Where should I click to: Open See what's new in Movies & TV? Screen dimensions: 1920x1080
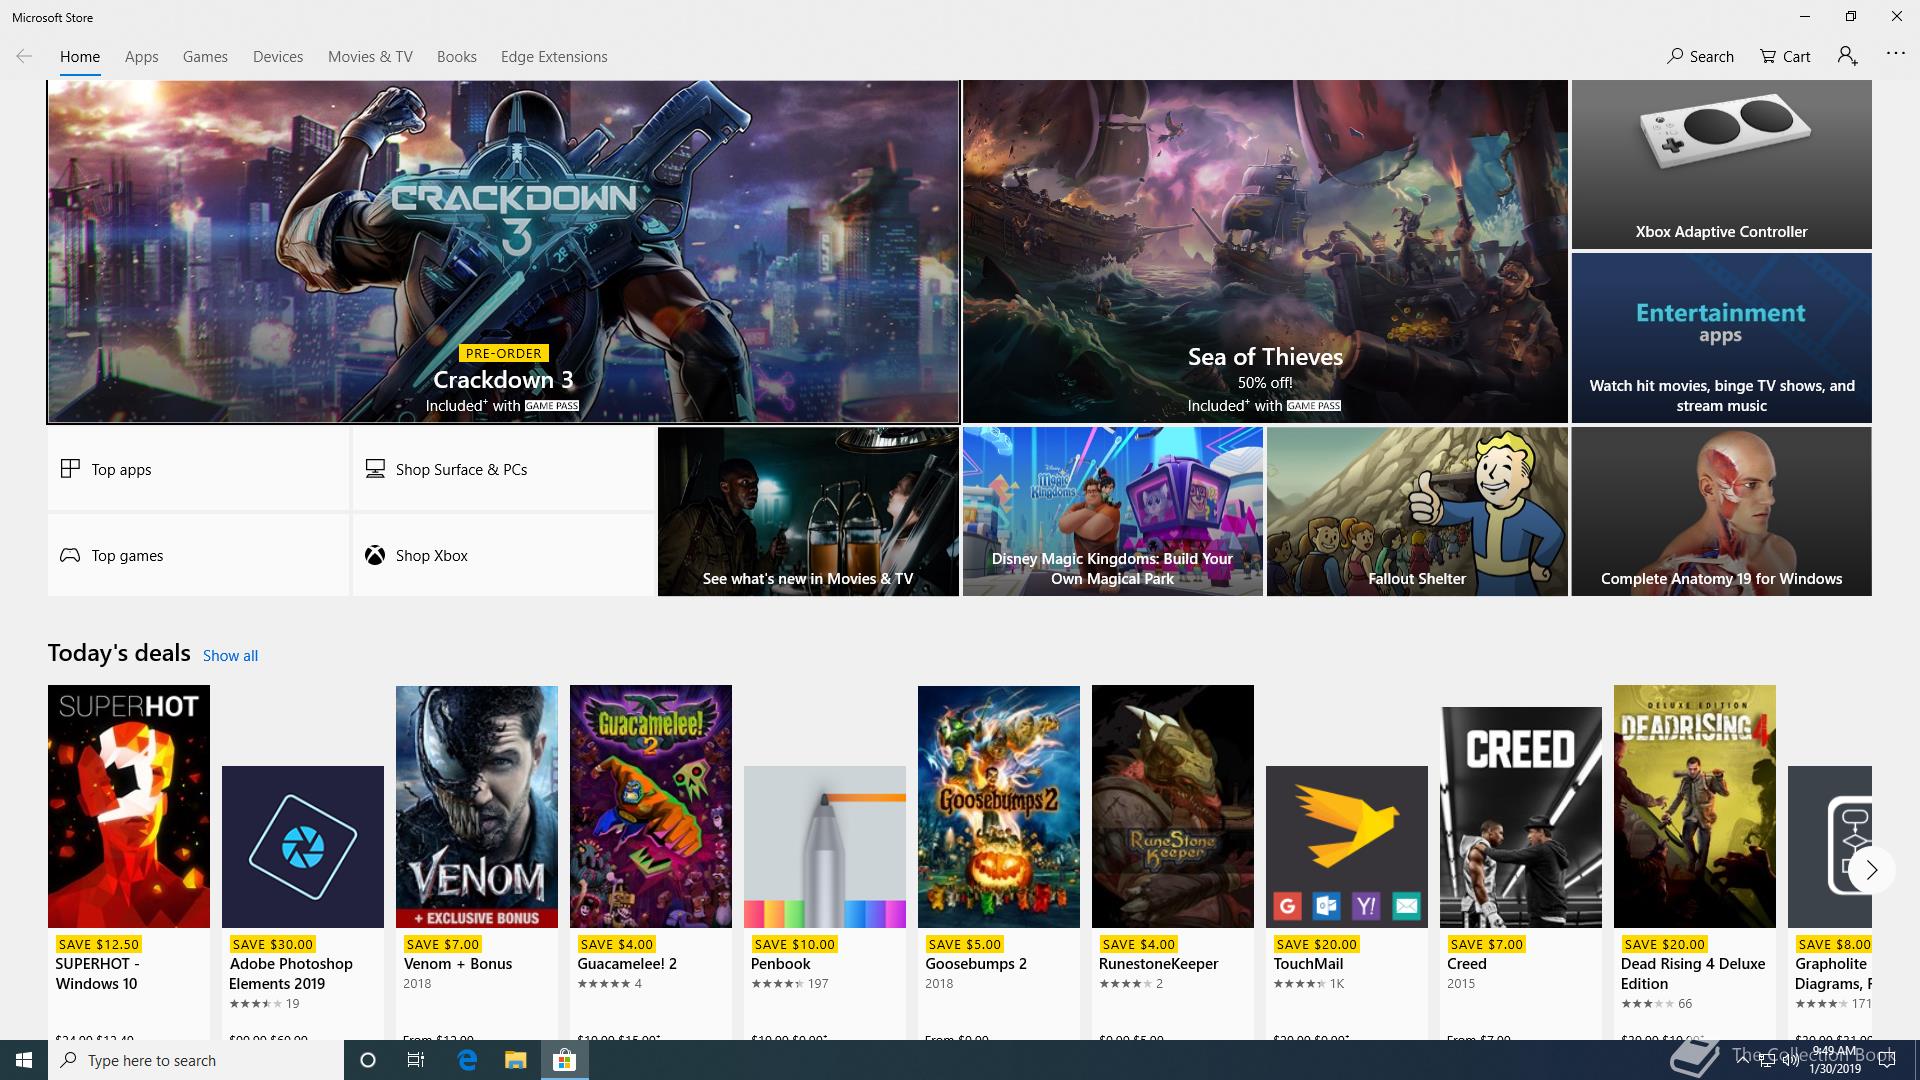coord(808,512)
